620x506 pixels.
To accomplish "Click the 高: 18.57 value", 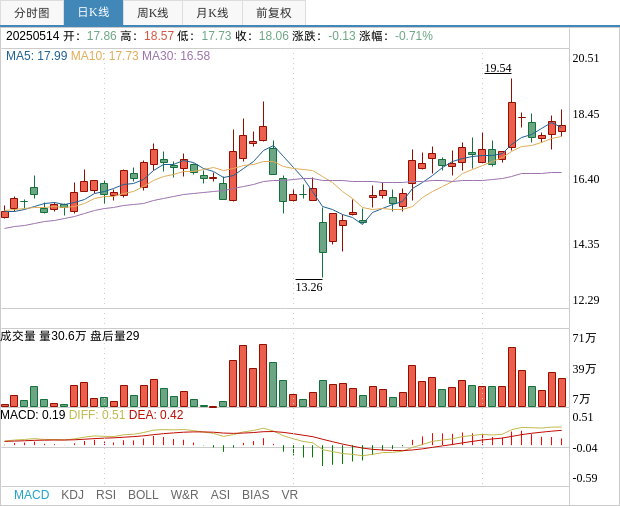I will point(147,36).
